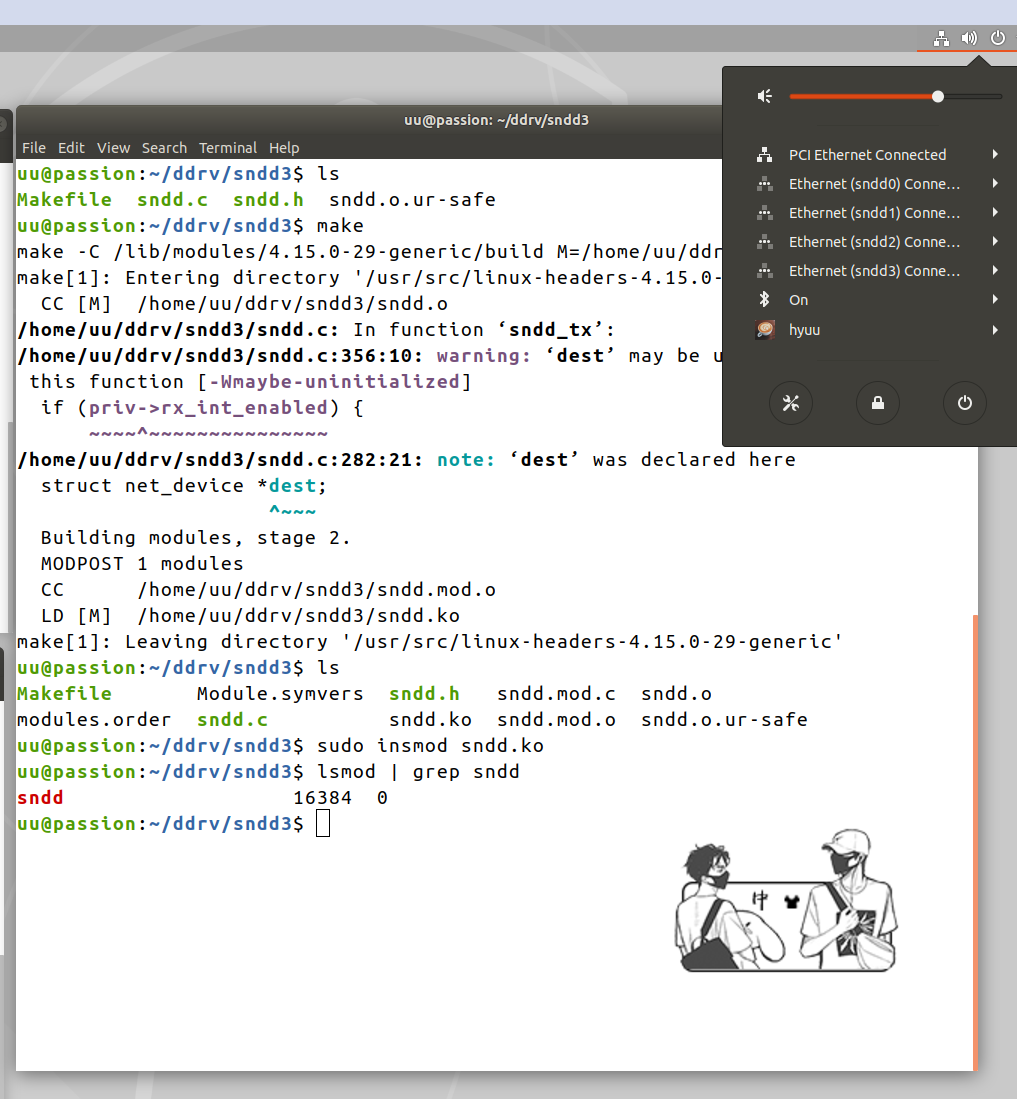Viewport: 1017px width, 1099px height.
Task: Click the Bluetooth icon in system menu
Action: (764, 300)
